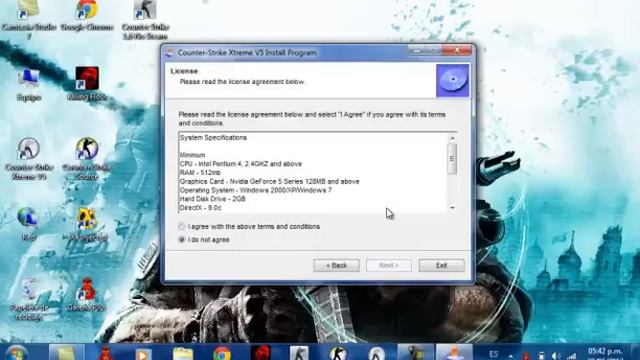Show hidden system tray icons
Image resolution: width=640 pixels, height=360 pixels.
coord(511,356)
